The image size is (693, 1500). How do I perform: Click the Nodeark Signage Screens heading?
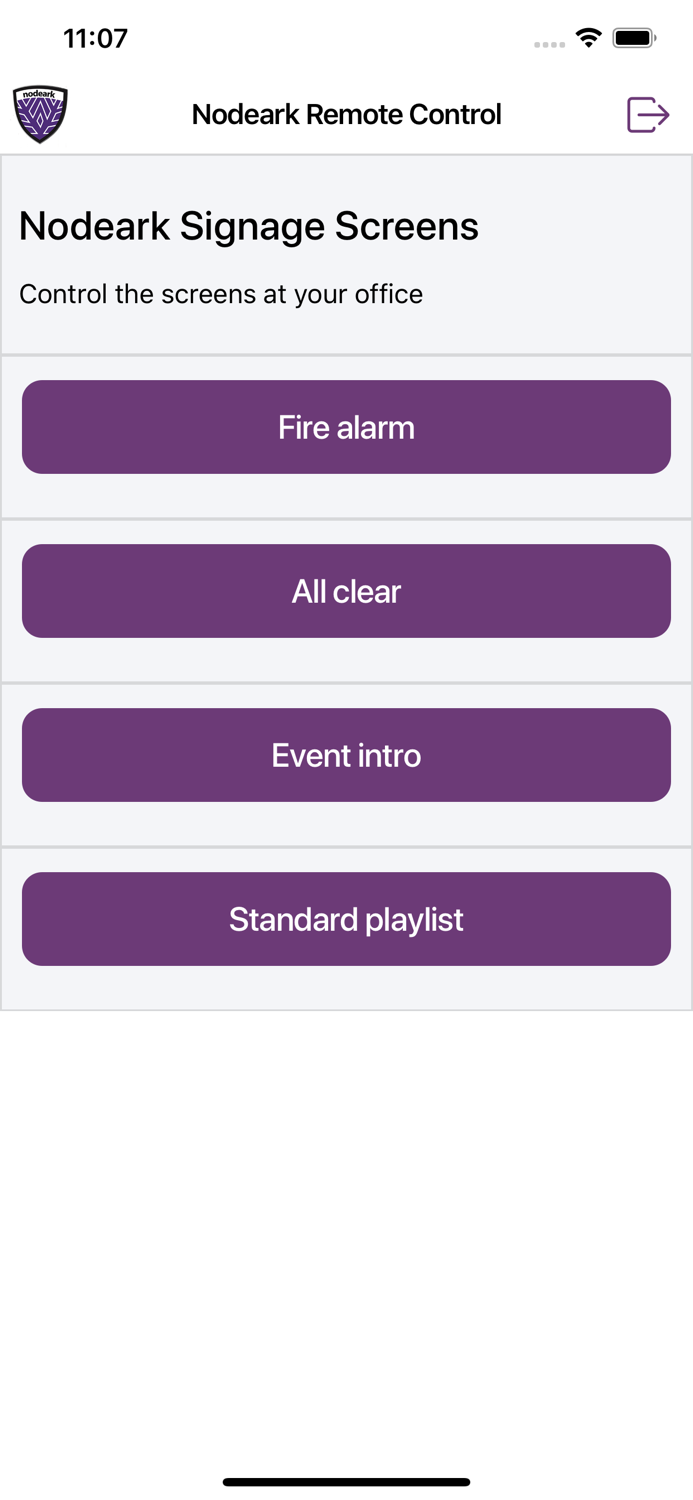tap(248, 226)
